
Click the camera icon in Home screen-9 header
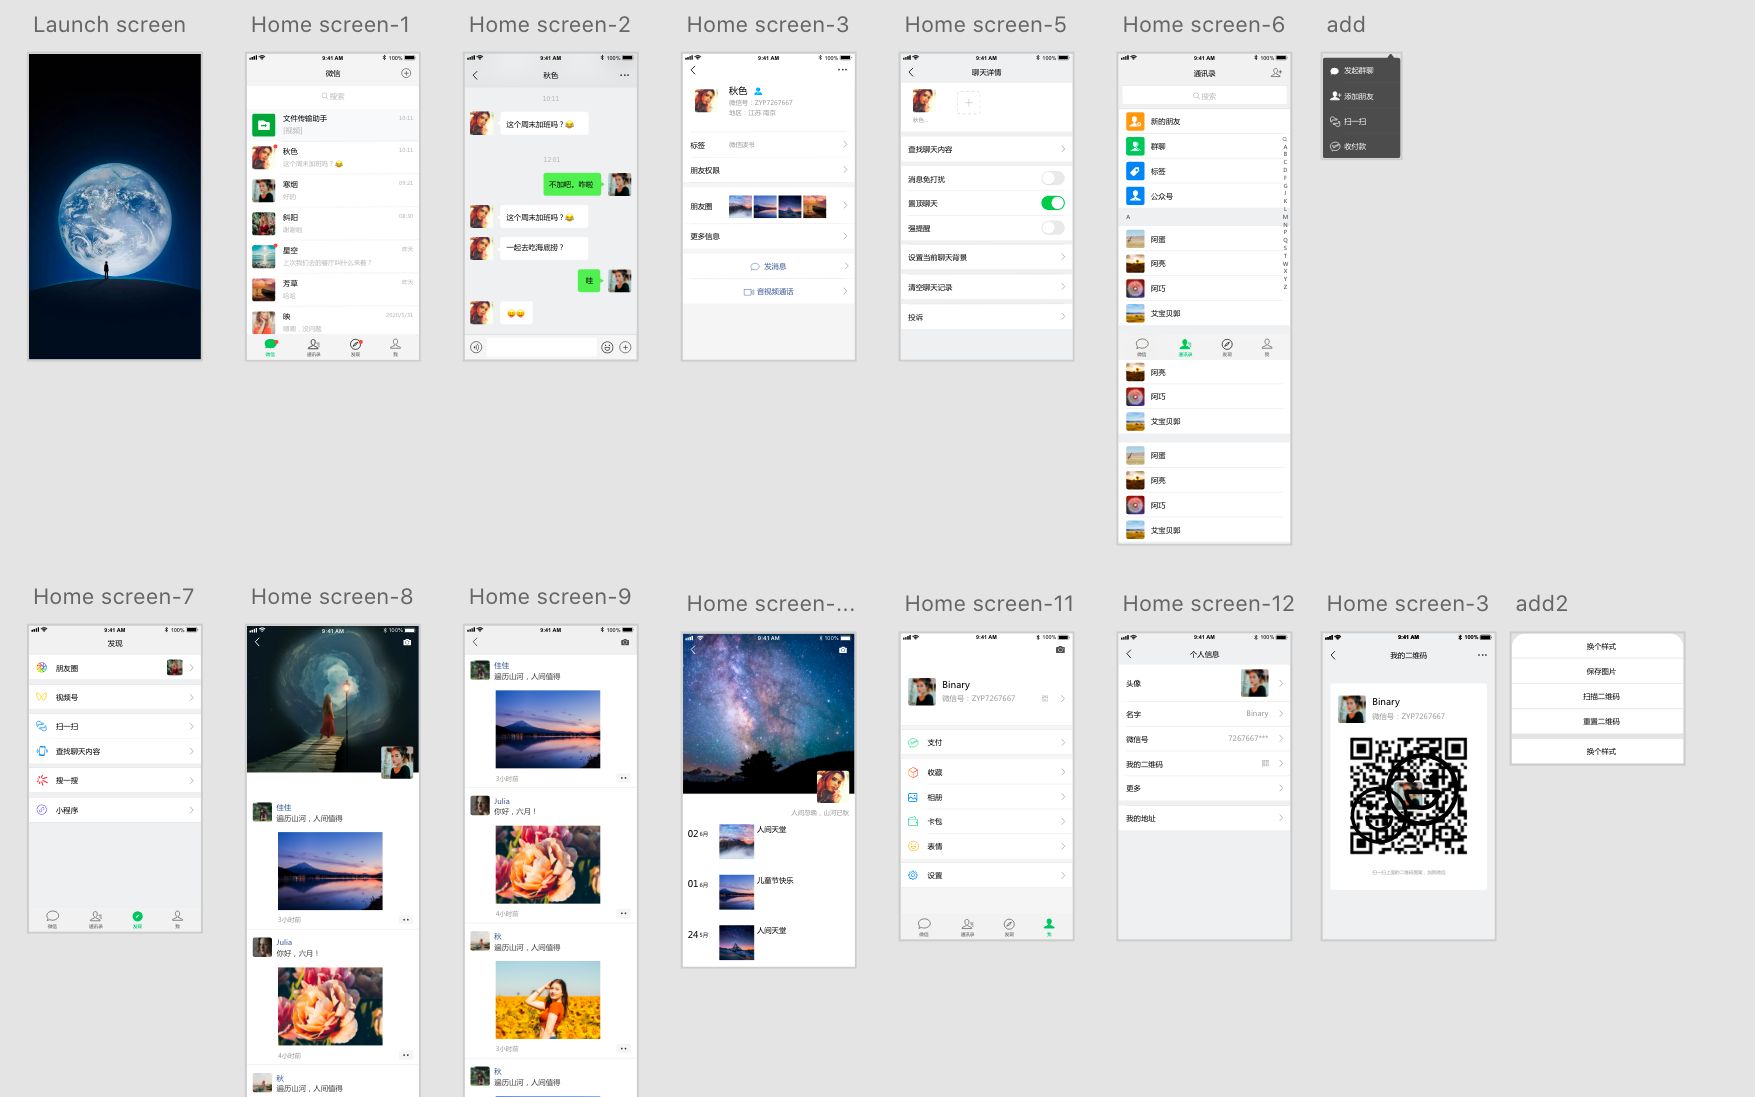(x=625, y=642)
